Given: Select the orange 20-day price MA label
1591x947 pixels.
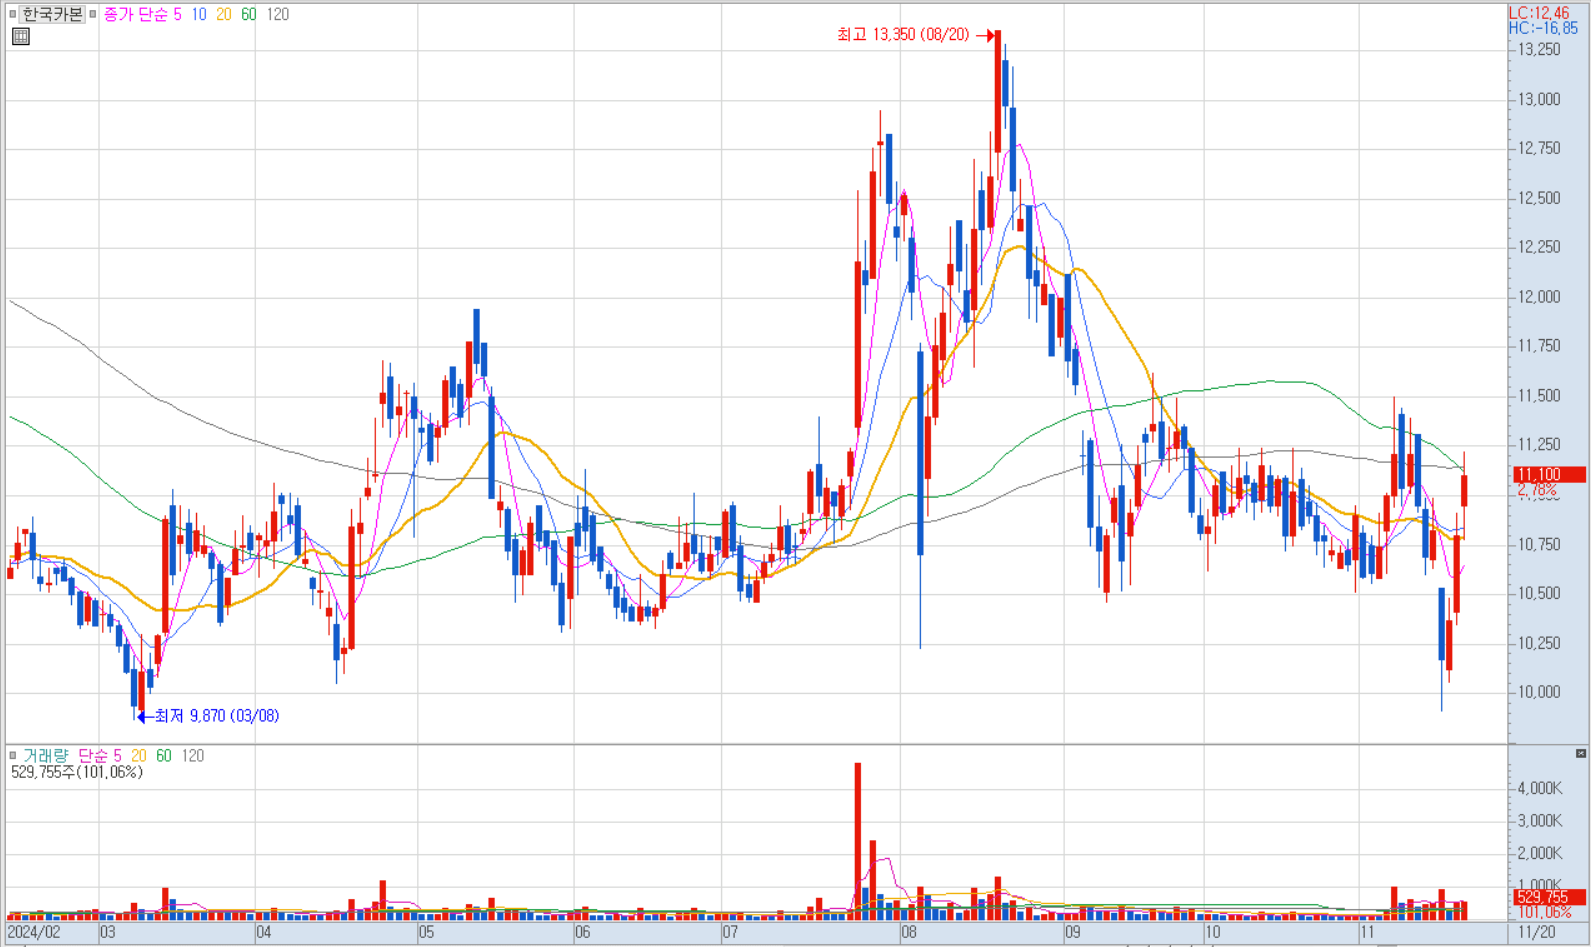Looking at the screenshot, I should pyautogui.click(x=223, y=14).
